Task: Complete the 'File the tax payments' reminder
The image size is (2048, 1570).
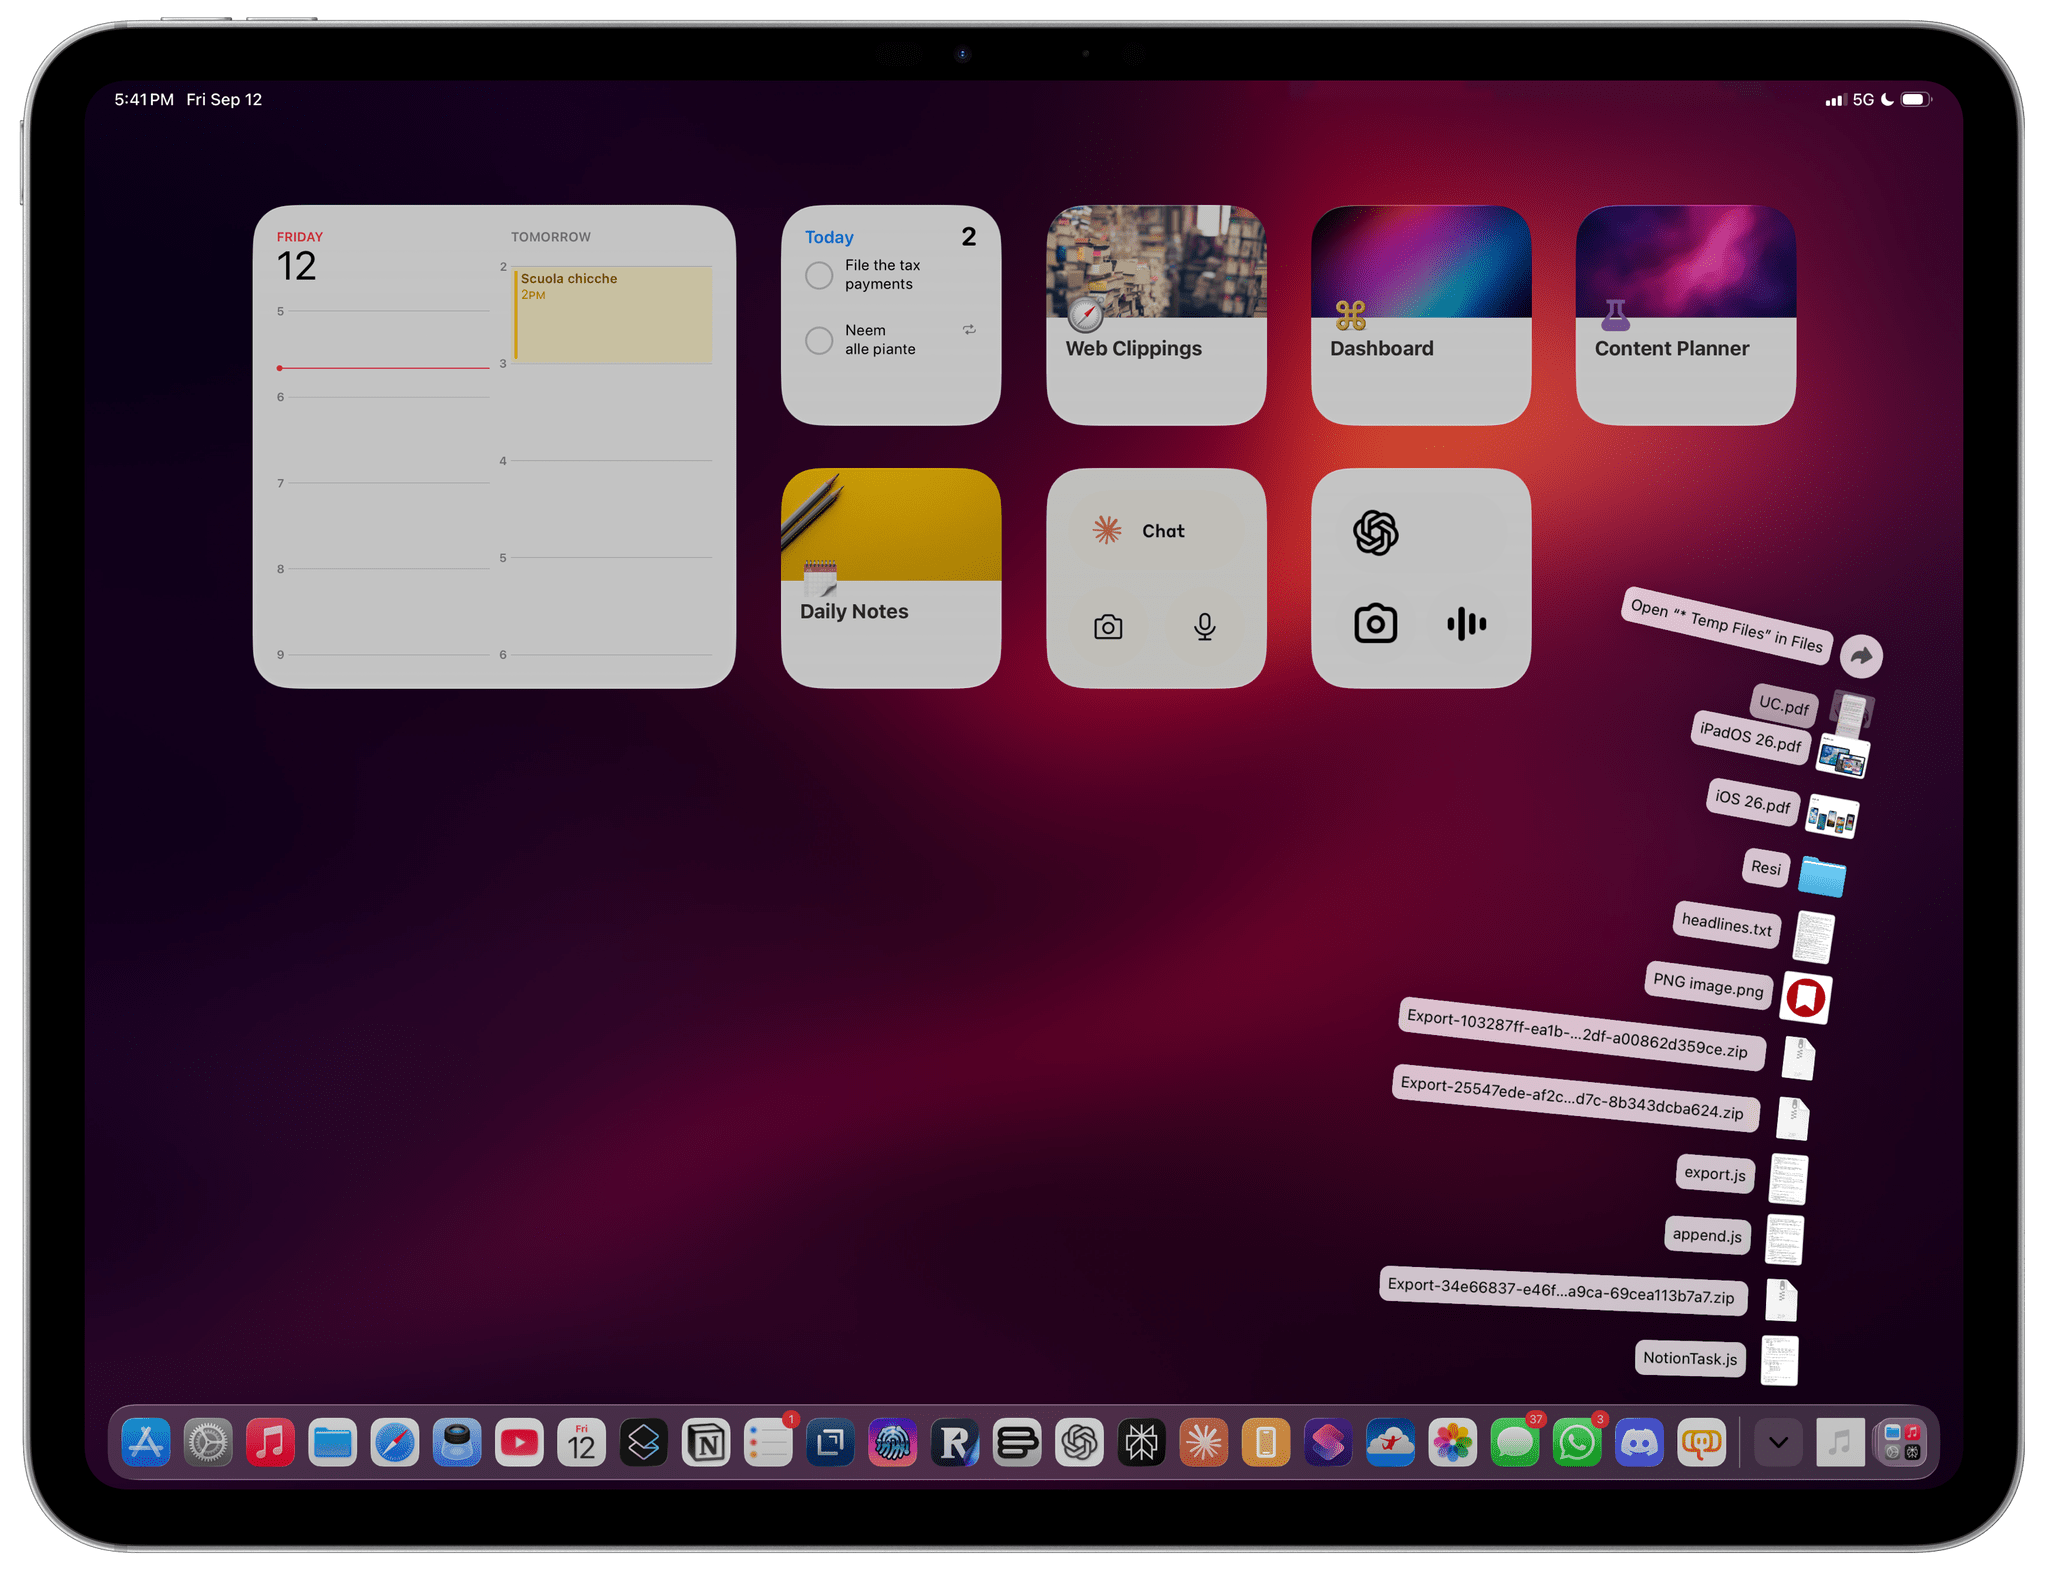Action: point(819,275)
